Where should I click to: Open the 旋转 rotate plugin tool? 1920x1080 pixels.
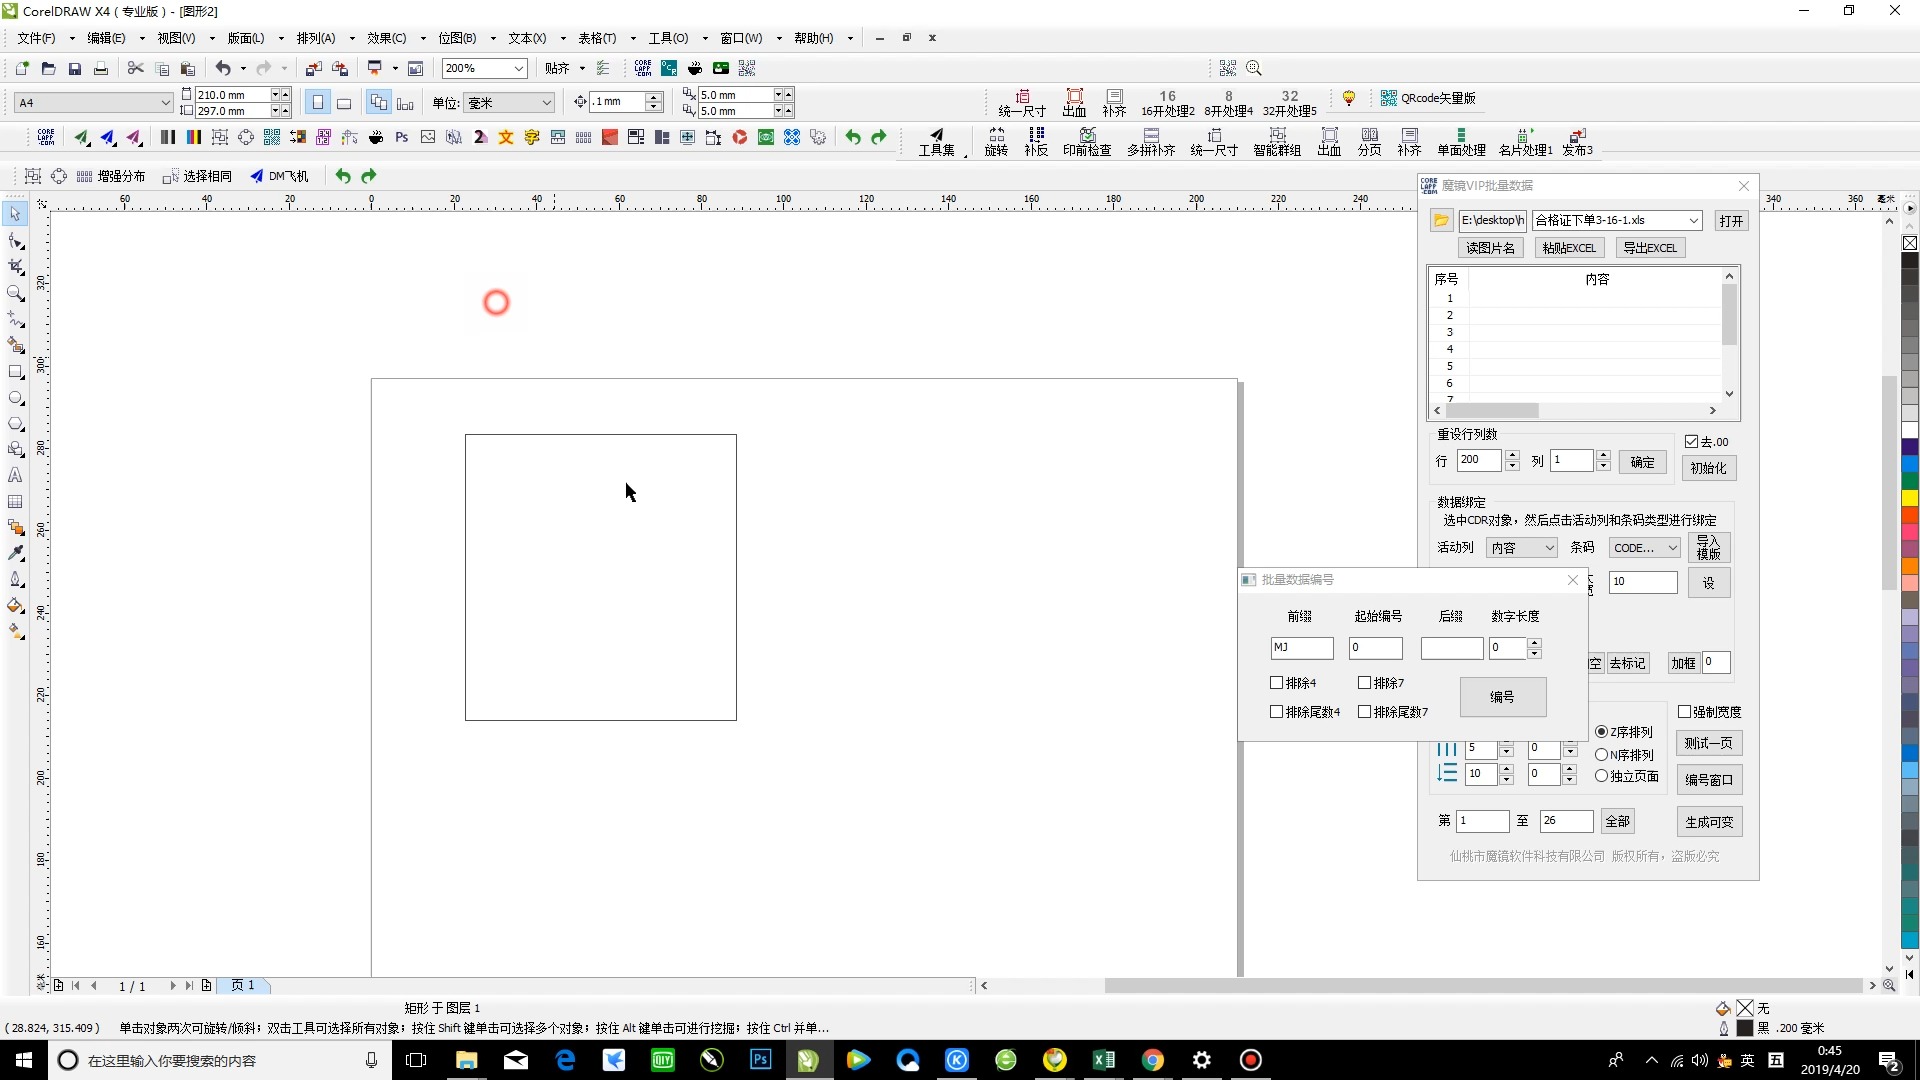click(x=996, y=141)
